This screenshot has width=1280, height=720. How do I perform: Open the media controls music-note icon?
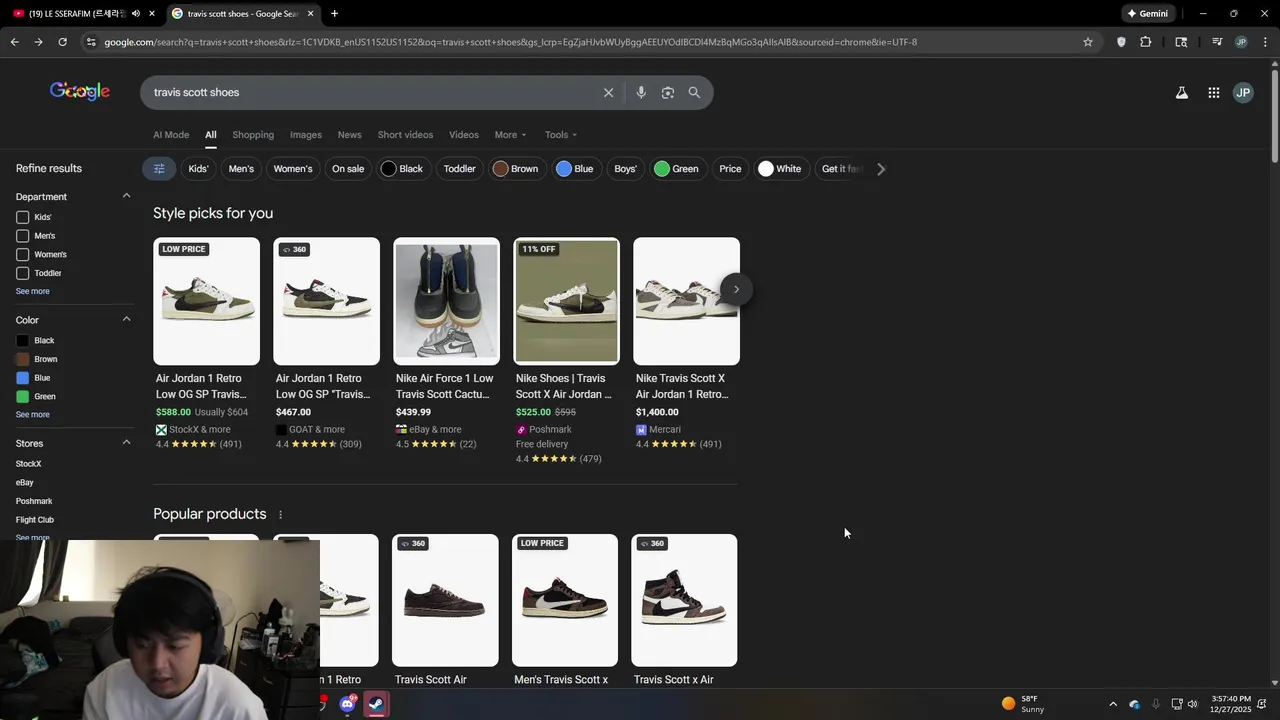[x=1217, y=42]
